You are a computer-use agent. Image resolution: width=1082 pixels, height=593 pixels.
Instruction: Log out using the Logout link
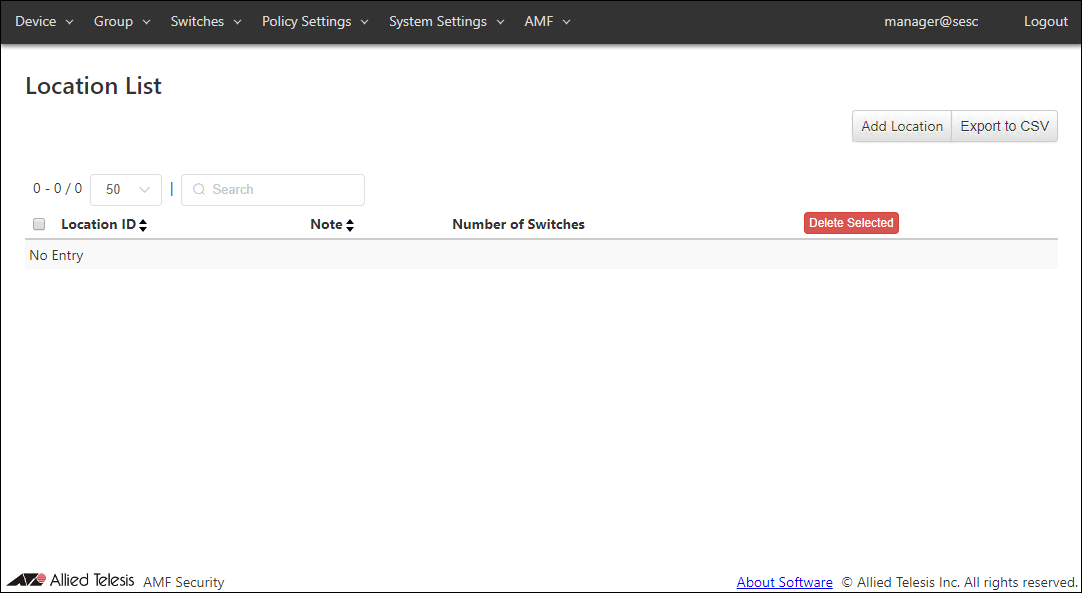click(1045, 22)
